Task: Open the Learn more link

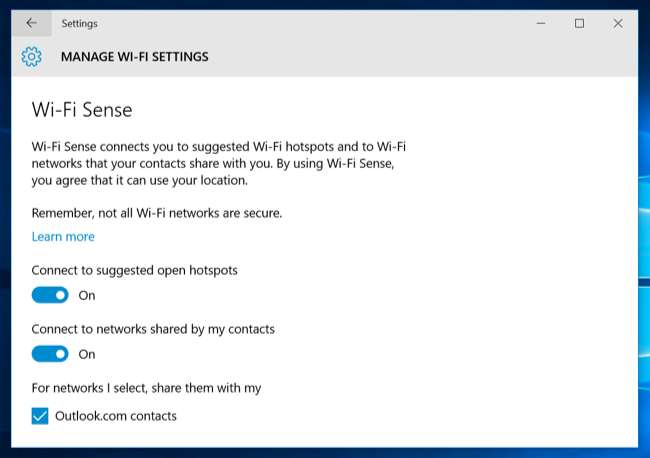Action: pos(63,237)
